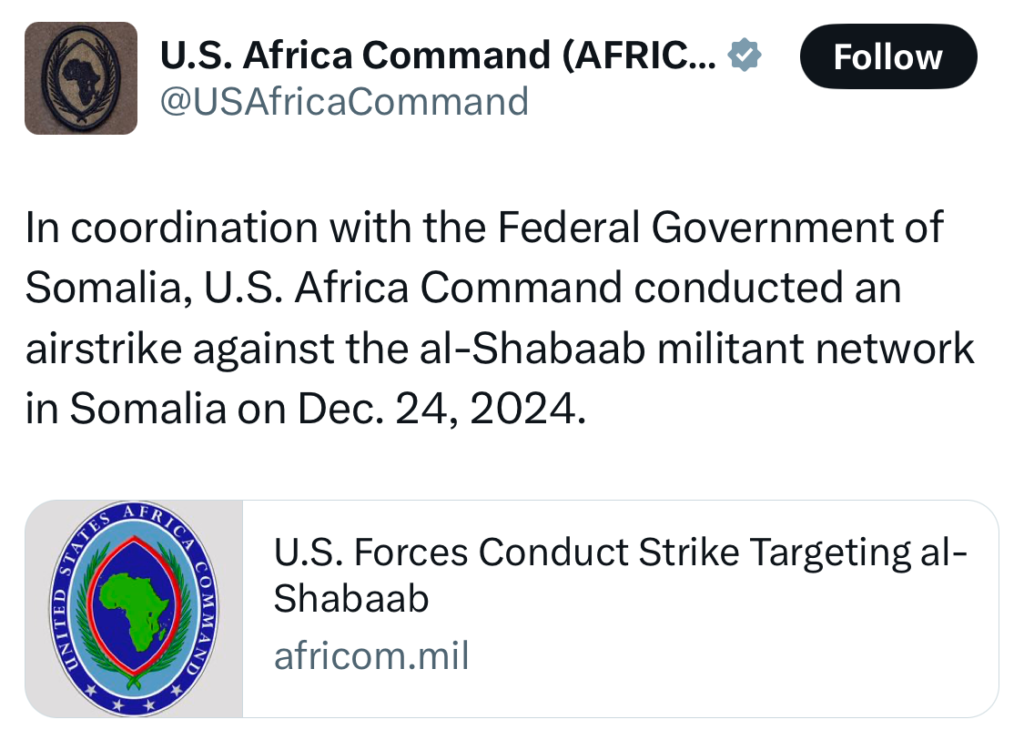The width and height of the screenshot is (1024, 740).
Task: Follow the U.S. Africa Command account
Action: click(x=888, y=57)
